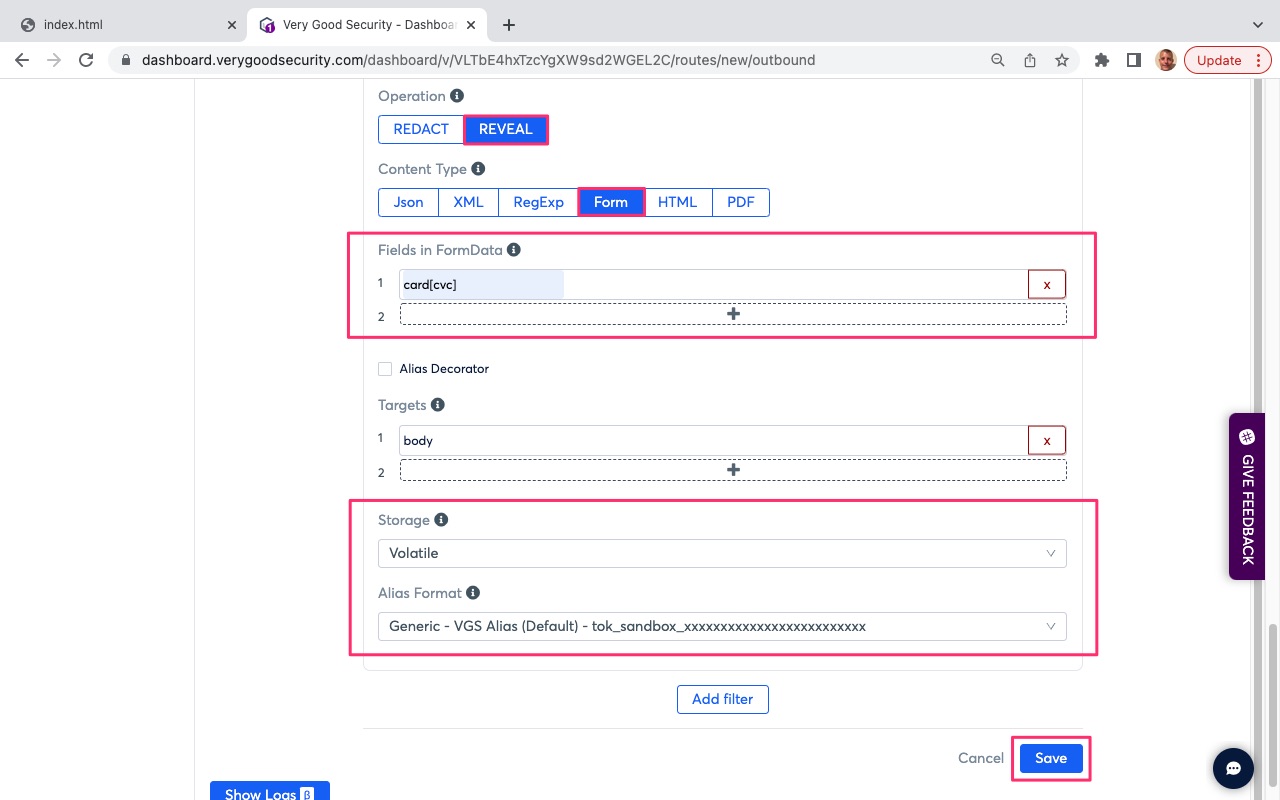Open the Give Feedback panel
This screenshot has width=1280, height=800.
[1246, 496]
